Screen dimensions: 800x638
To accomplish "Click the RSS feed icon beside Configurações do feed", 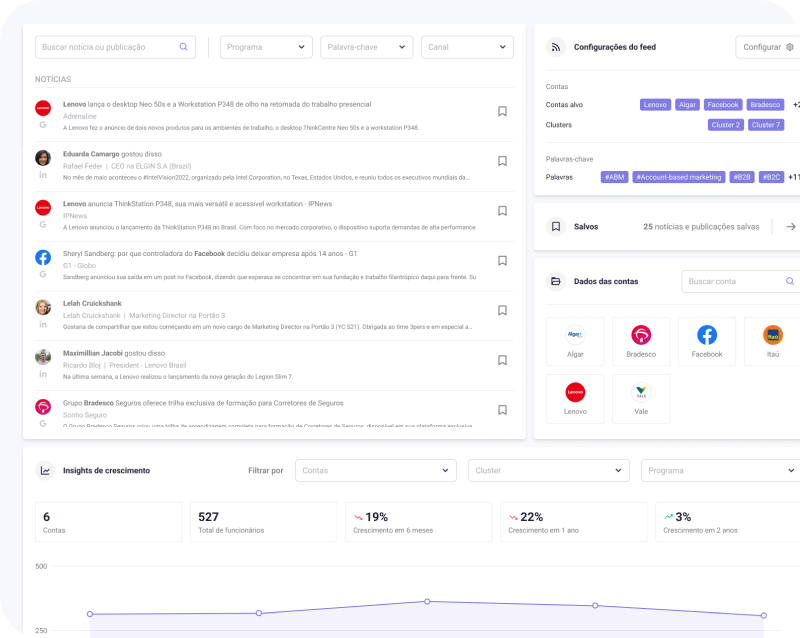I will [556, 47].
